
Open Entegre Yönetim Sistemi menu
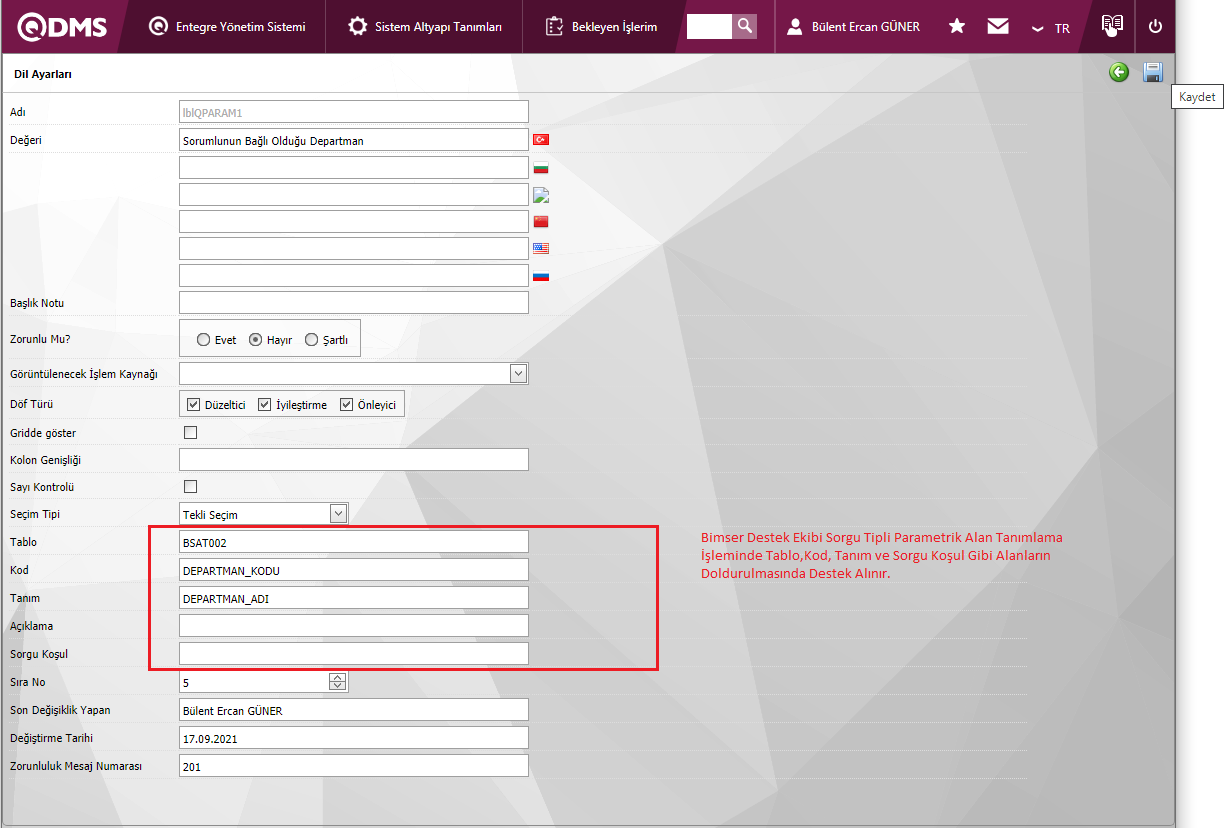[x=226, y=27]
